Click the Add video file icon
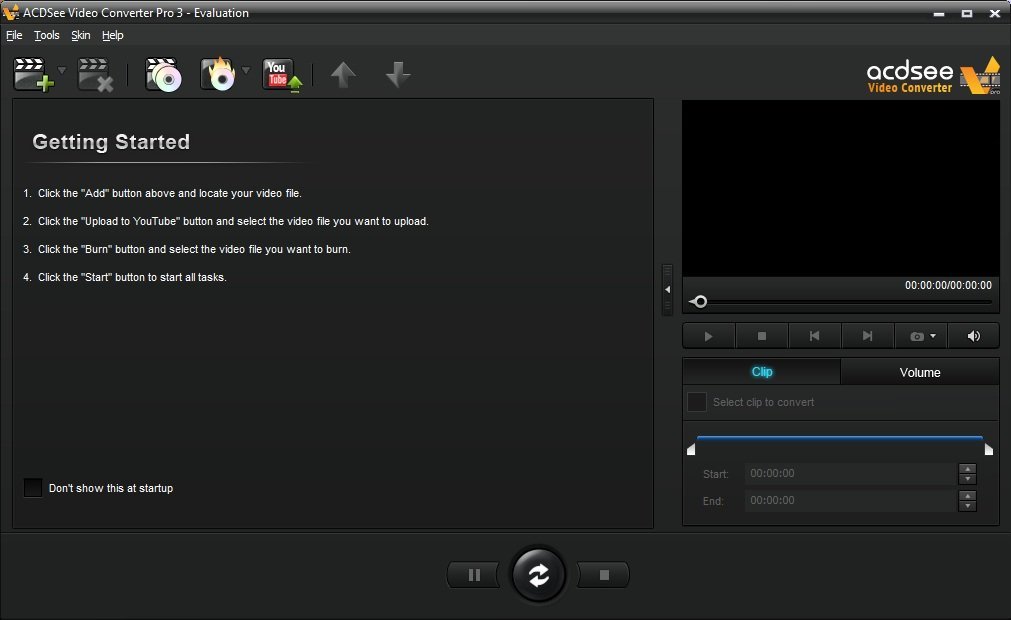 [x=33, y=75]
